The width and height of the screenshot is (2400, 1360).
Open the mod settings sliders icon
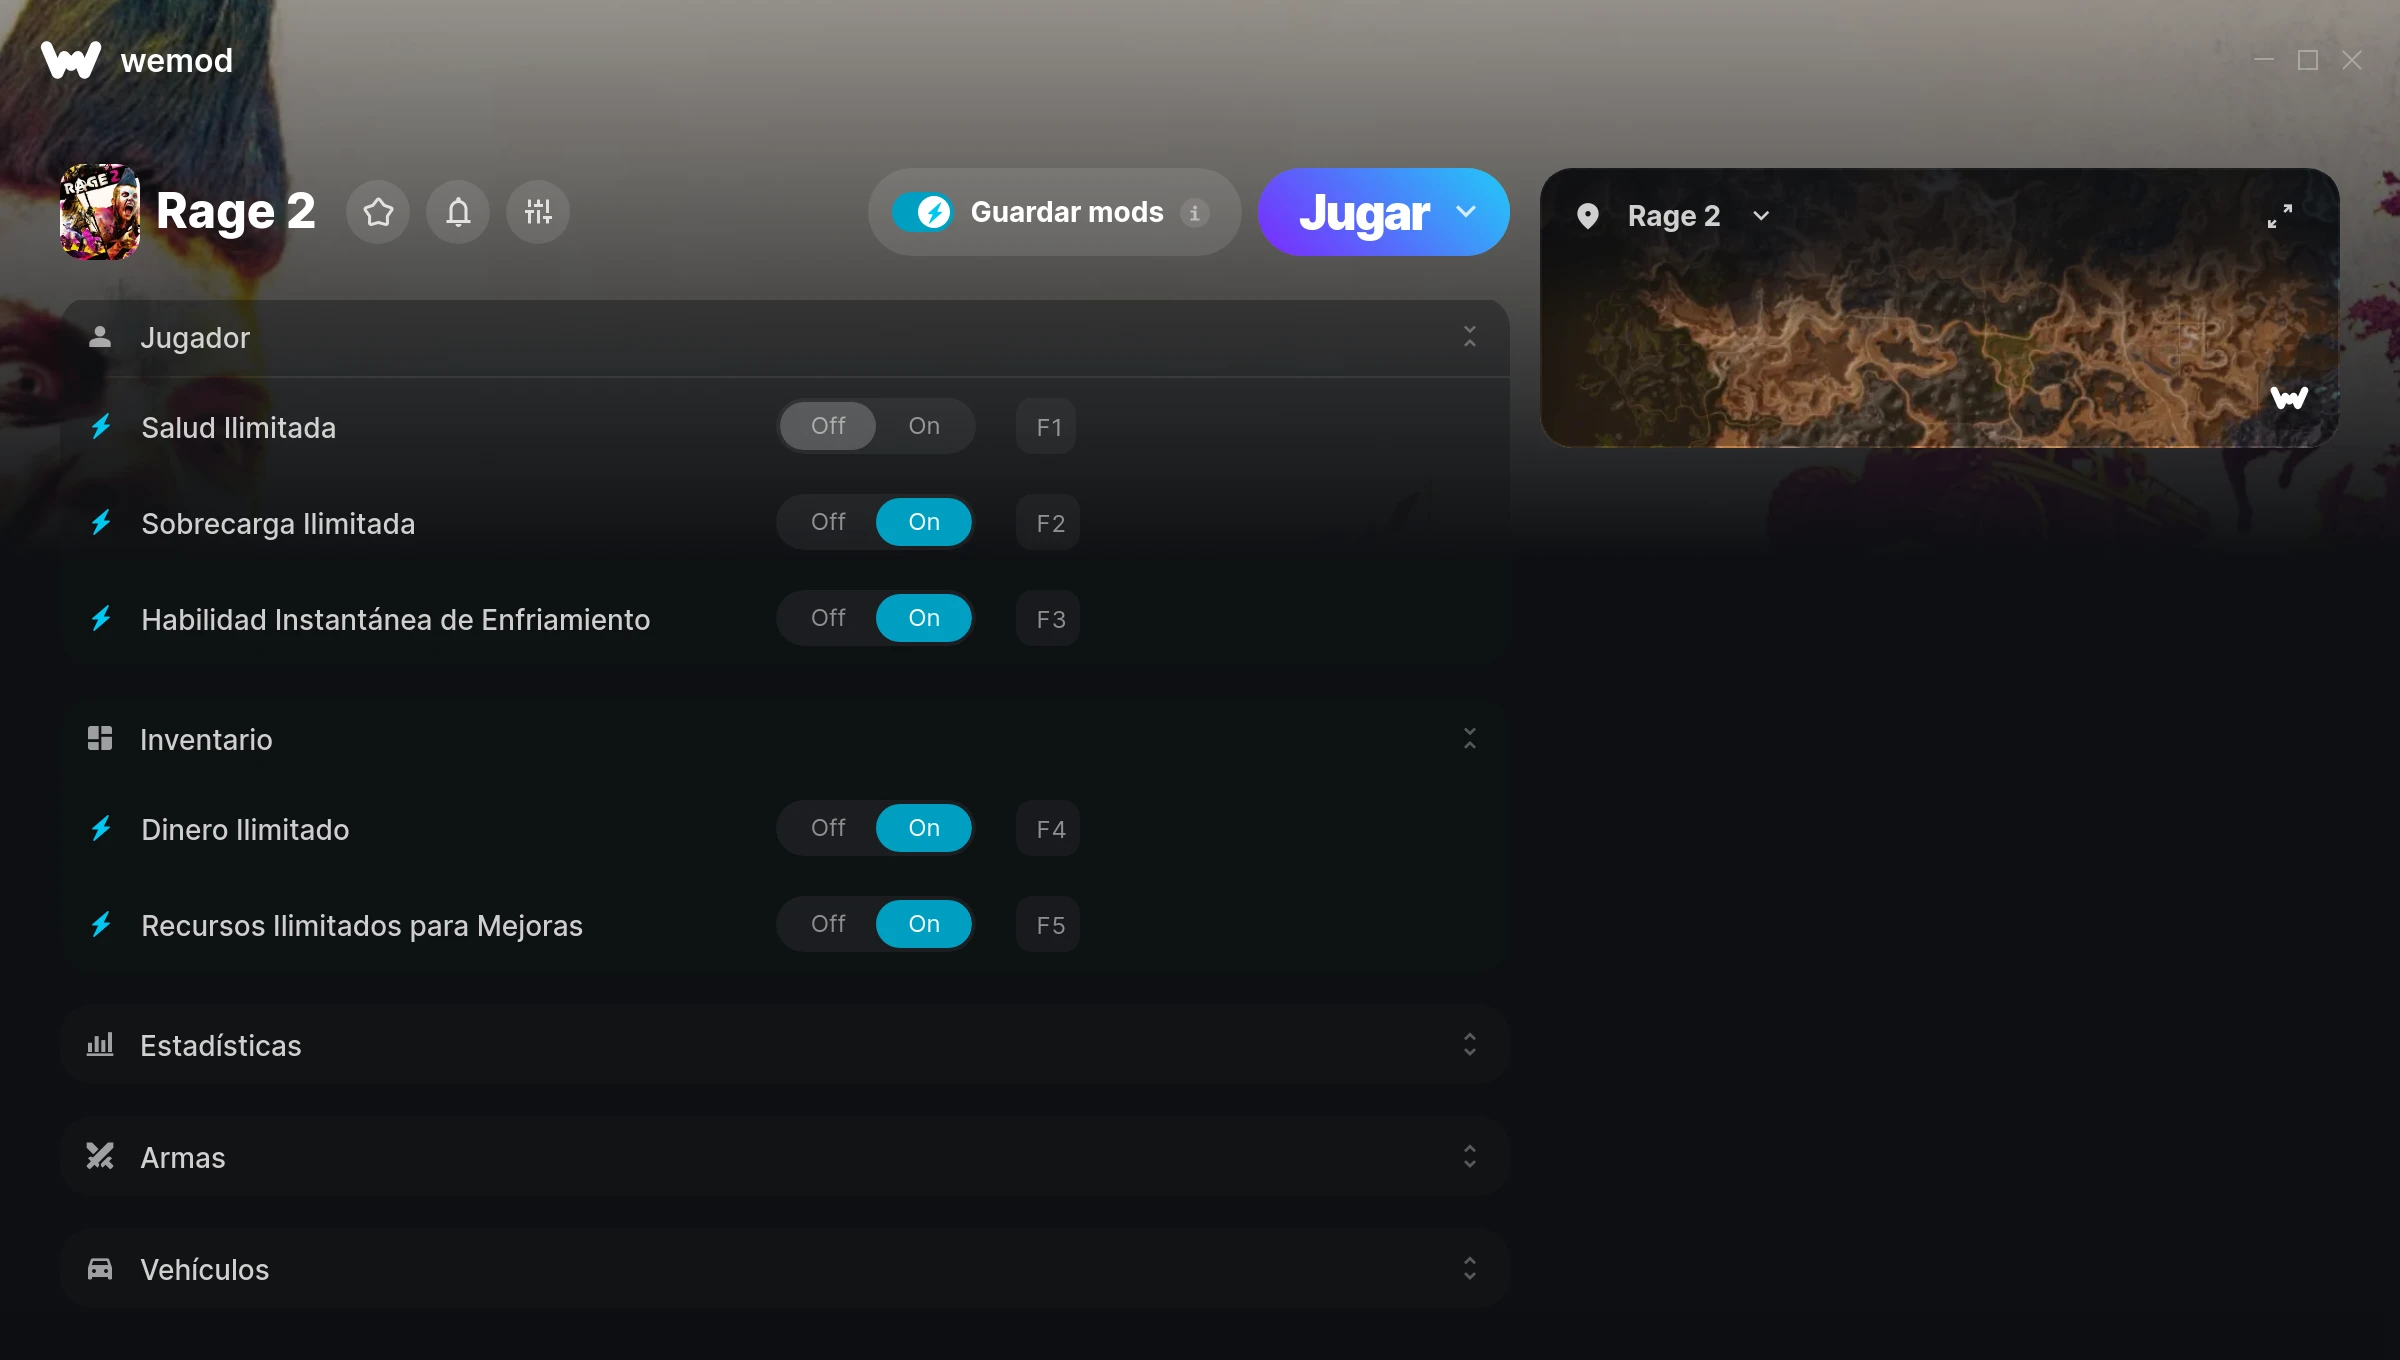tap(538, 212)
